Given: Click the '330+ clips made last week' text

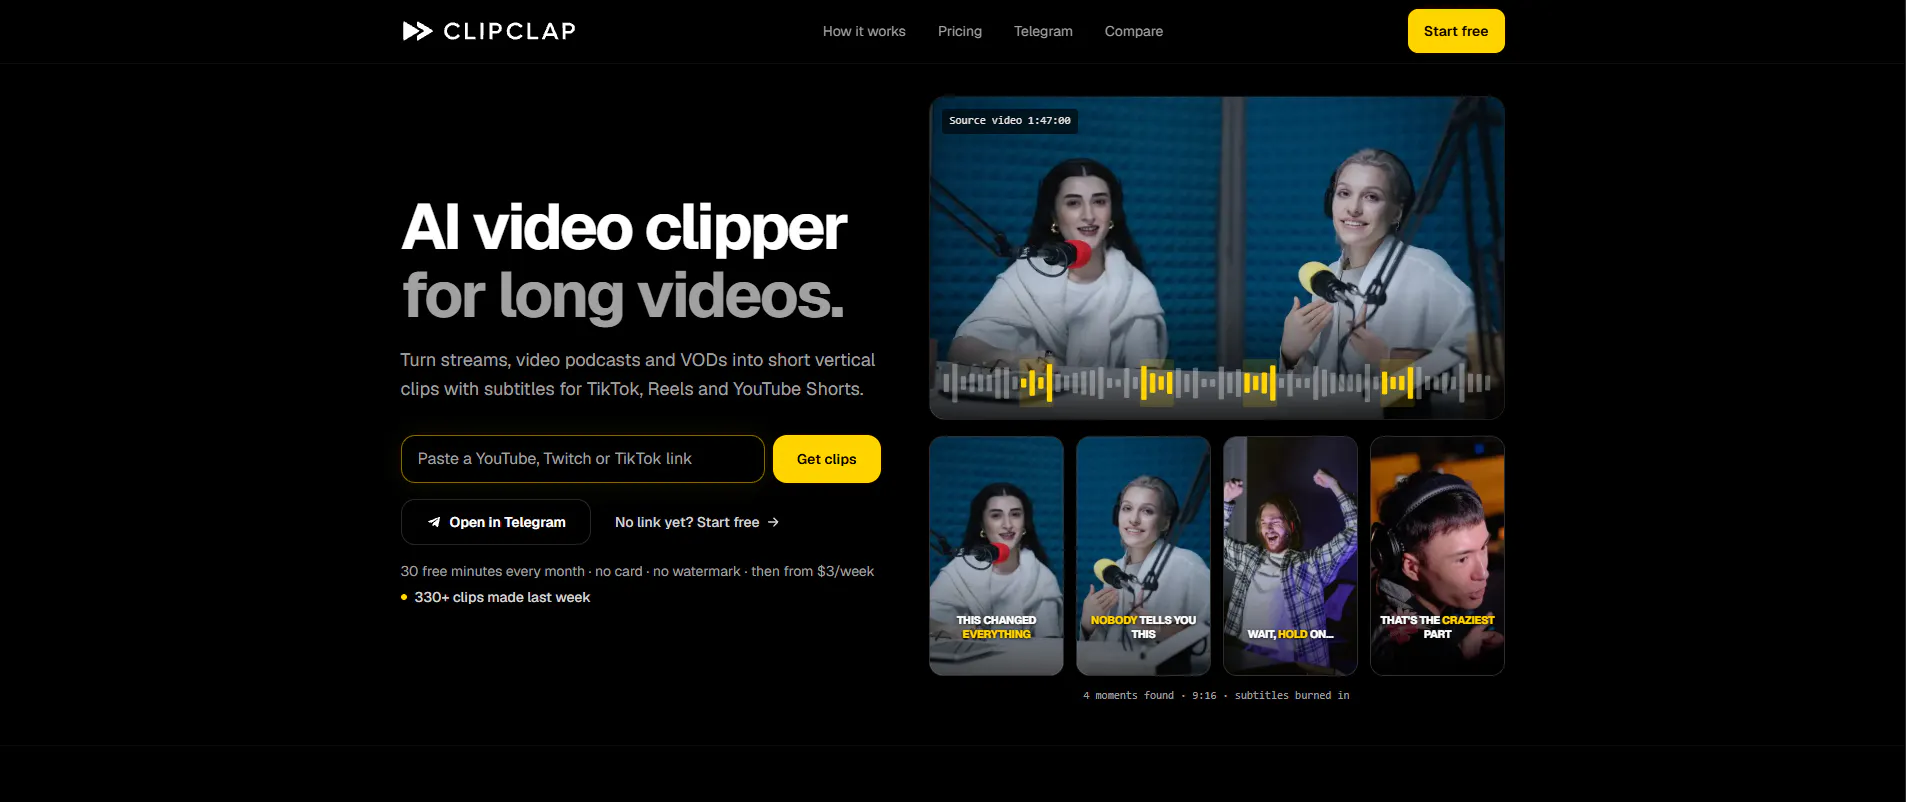Looking at the screenshot, I should coord(502,597).
